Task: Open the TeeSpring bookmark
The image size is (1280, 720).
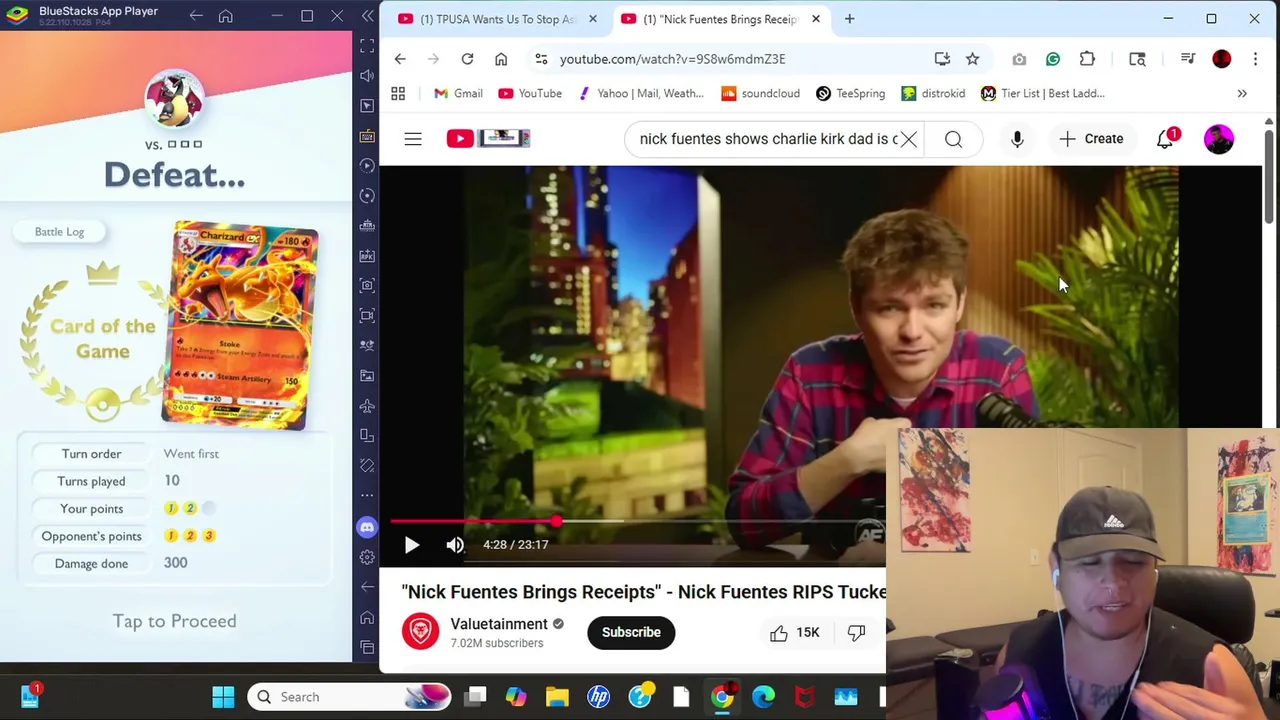Action: (850, 93)
